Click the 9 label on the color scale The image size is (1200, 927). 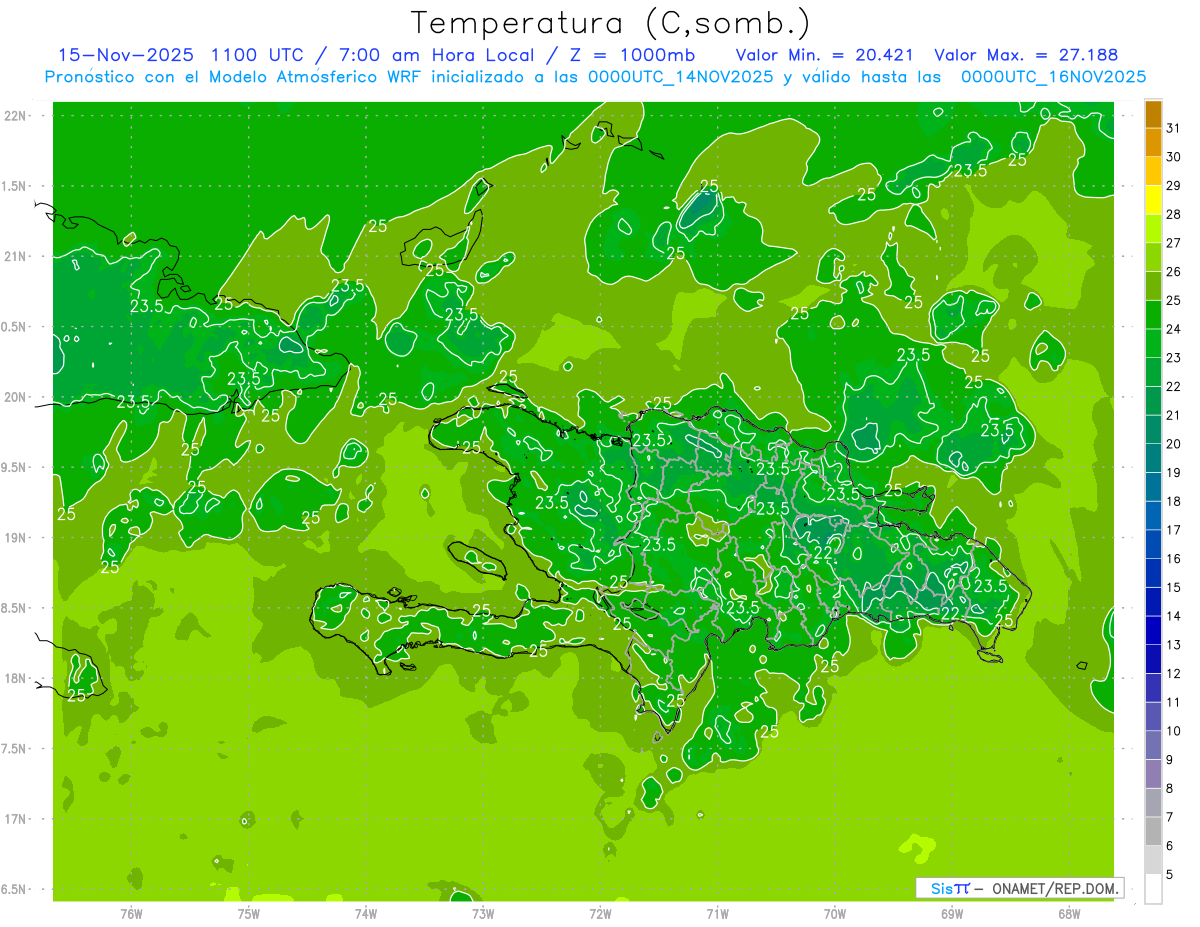click(x=1169, y=761)
